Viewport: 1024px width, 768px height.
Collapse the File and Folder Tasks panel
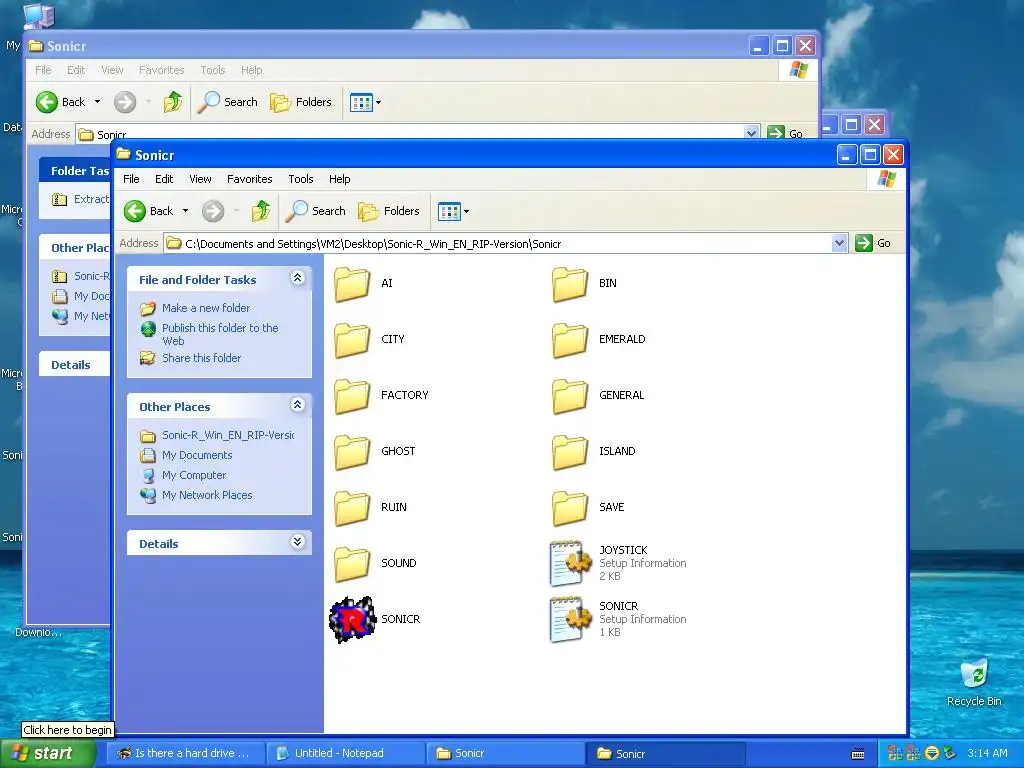click(x=297, y=278)
